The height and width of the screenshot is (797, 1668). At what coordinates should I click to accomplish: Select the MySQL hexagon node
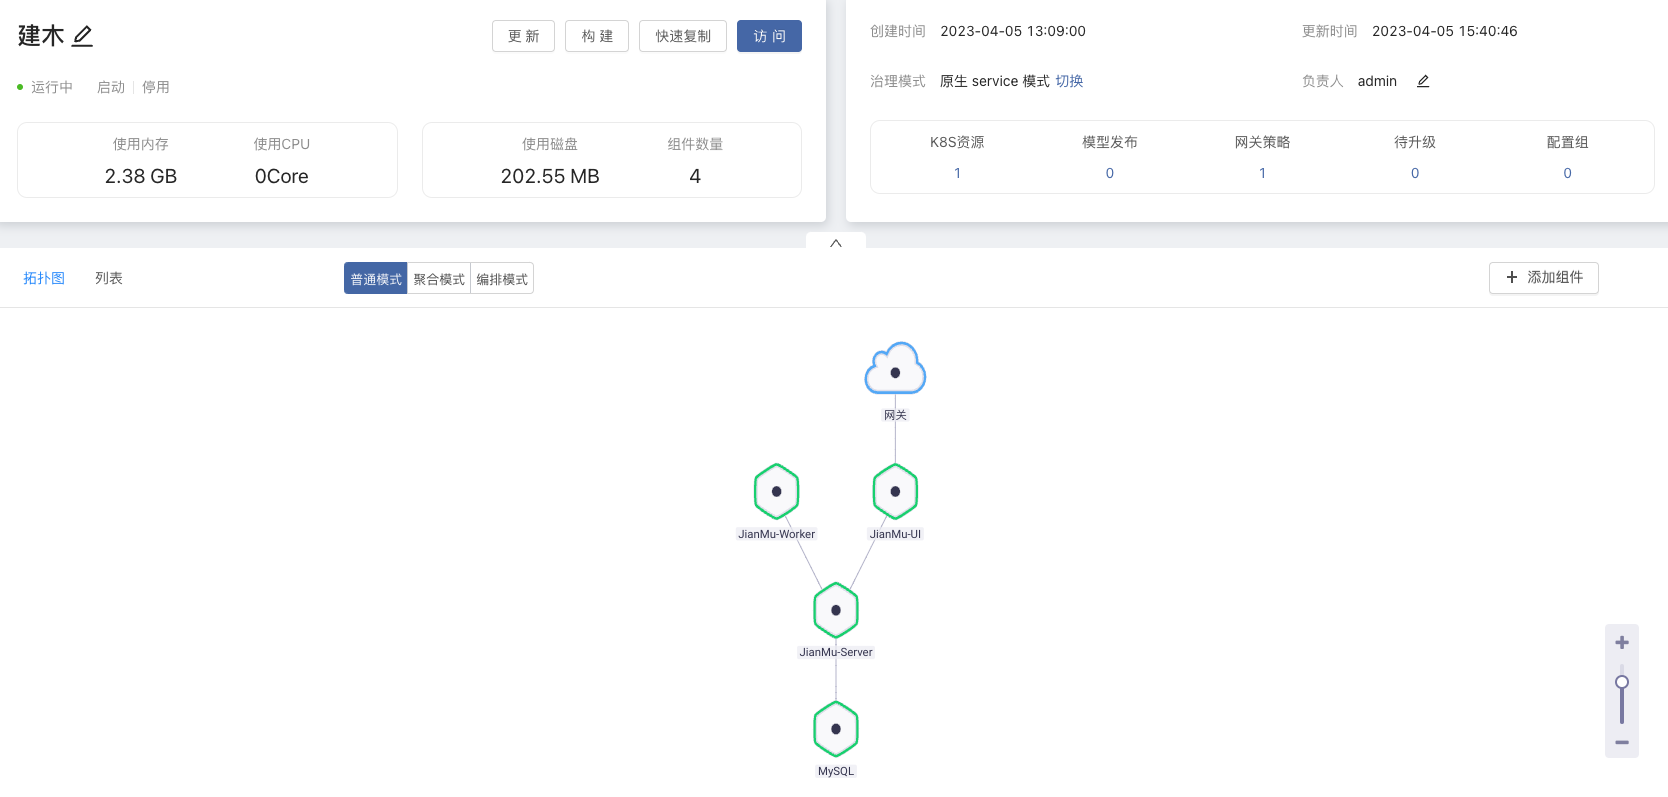[x=836, y=729]
